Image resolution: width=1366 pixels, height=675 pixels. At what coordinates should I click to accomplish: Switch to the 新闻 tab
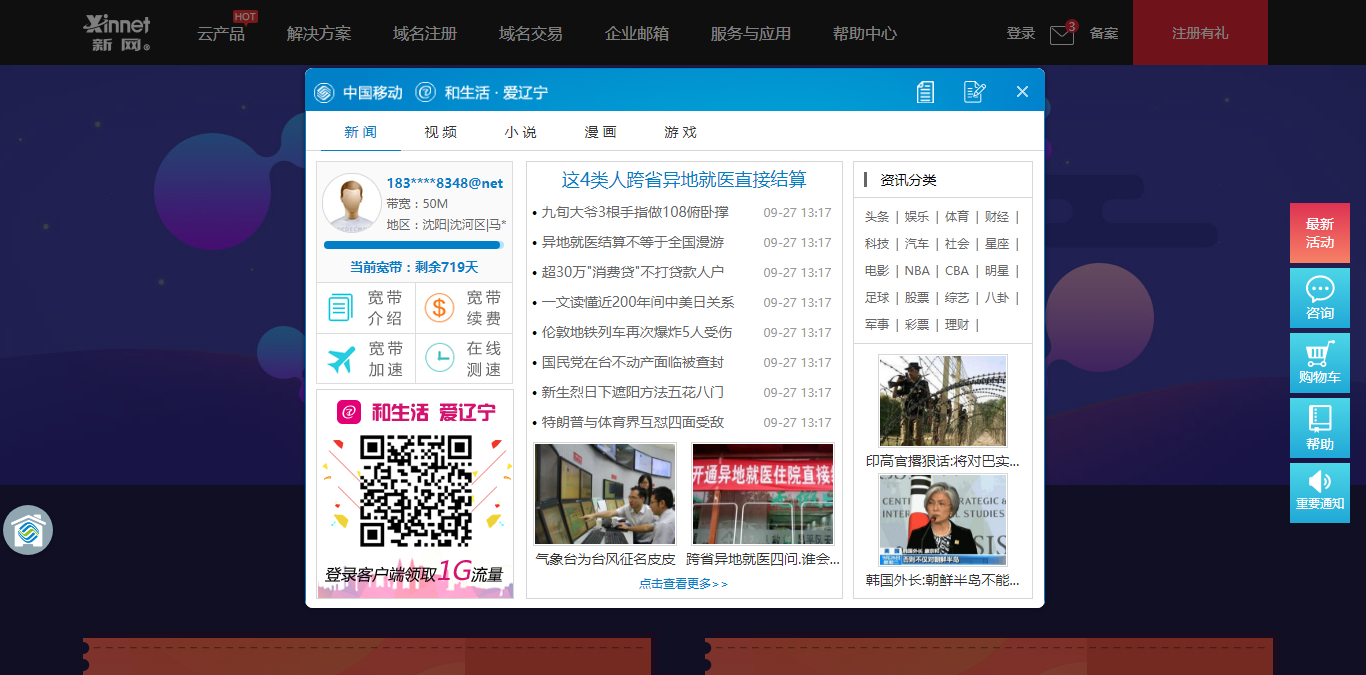tap(360, 132)
